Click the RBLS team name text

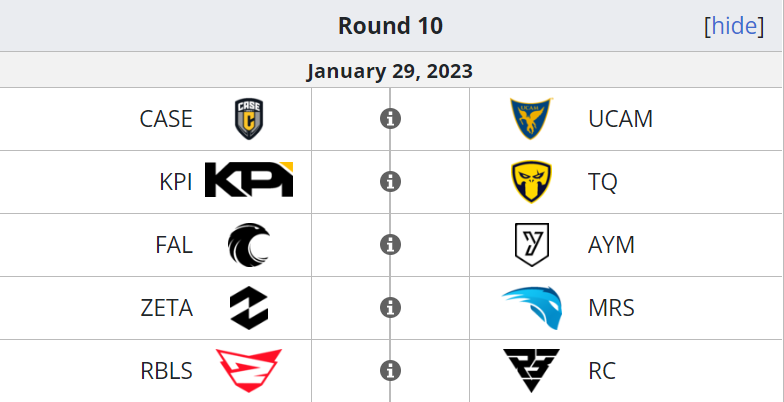(166, 370)
